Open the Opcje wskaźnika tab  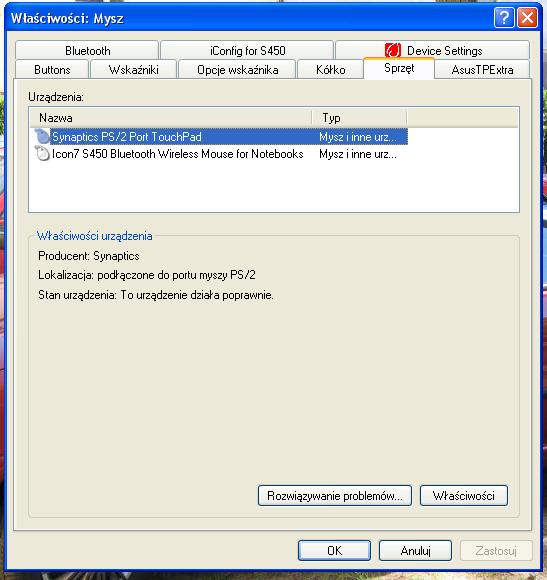[237, 70]
